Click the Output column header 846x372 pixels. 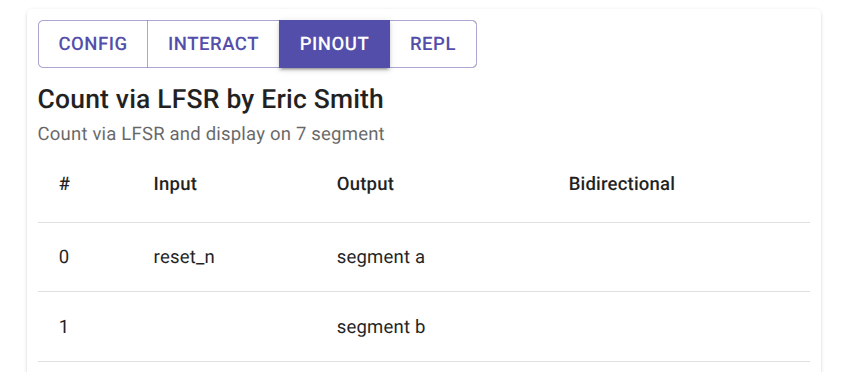point(365,184)
